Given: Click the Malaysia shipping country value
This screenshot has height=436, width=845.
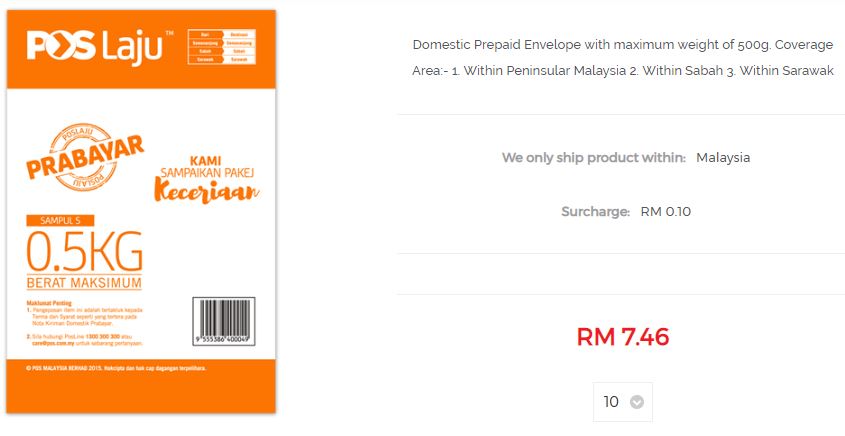Looking at the screenshot, I should (x=723, y=157).
